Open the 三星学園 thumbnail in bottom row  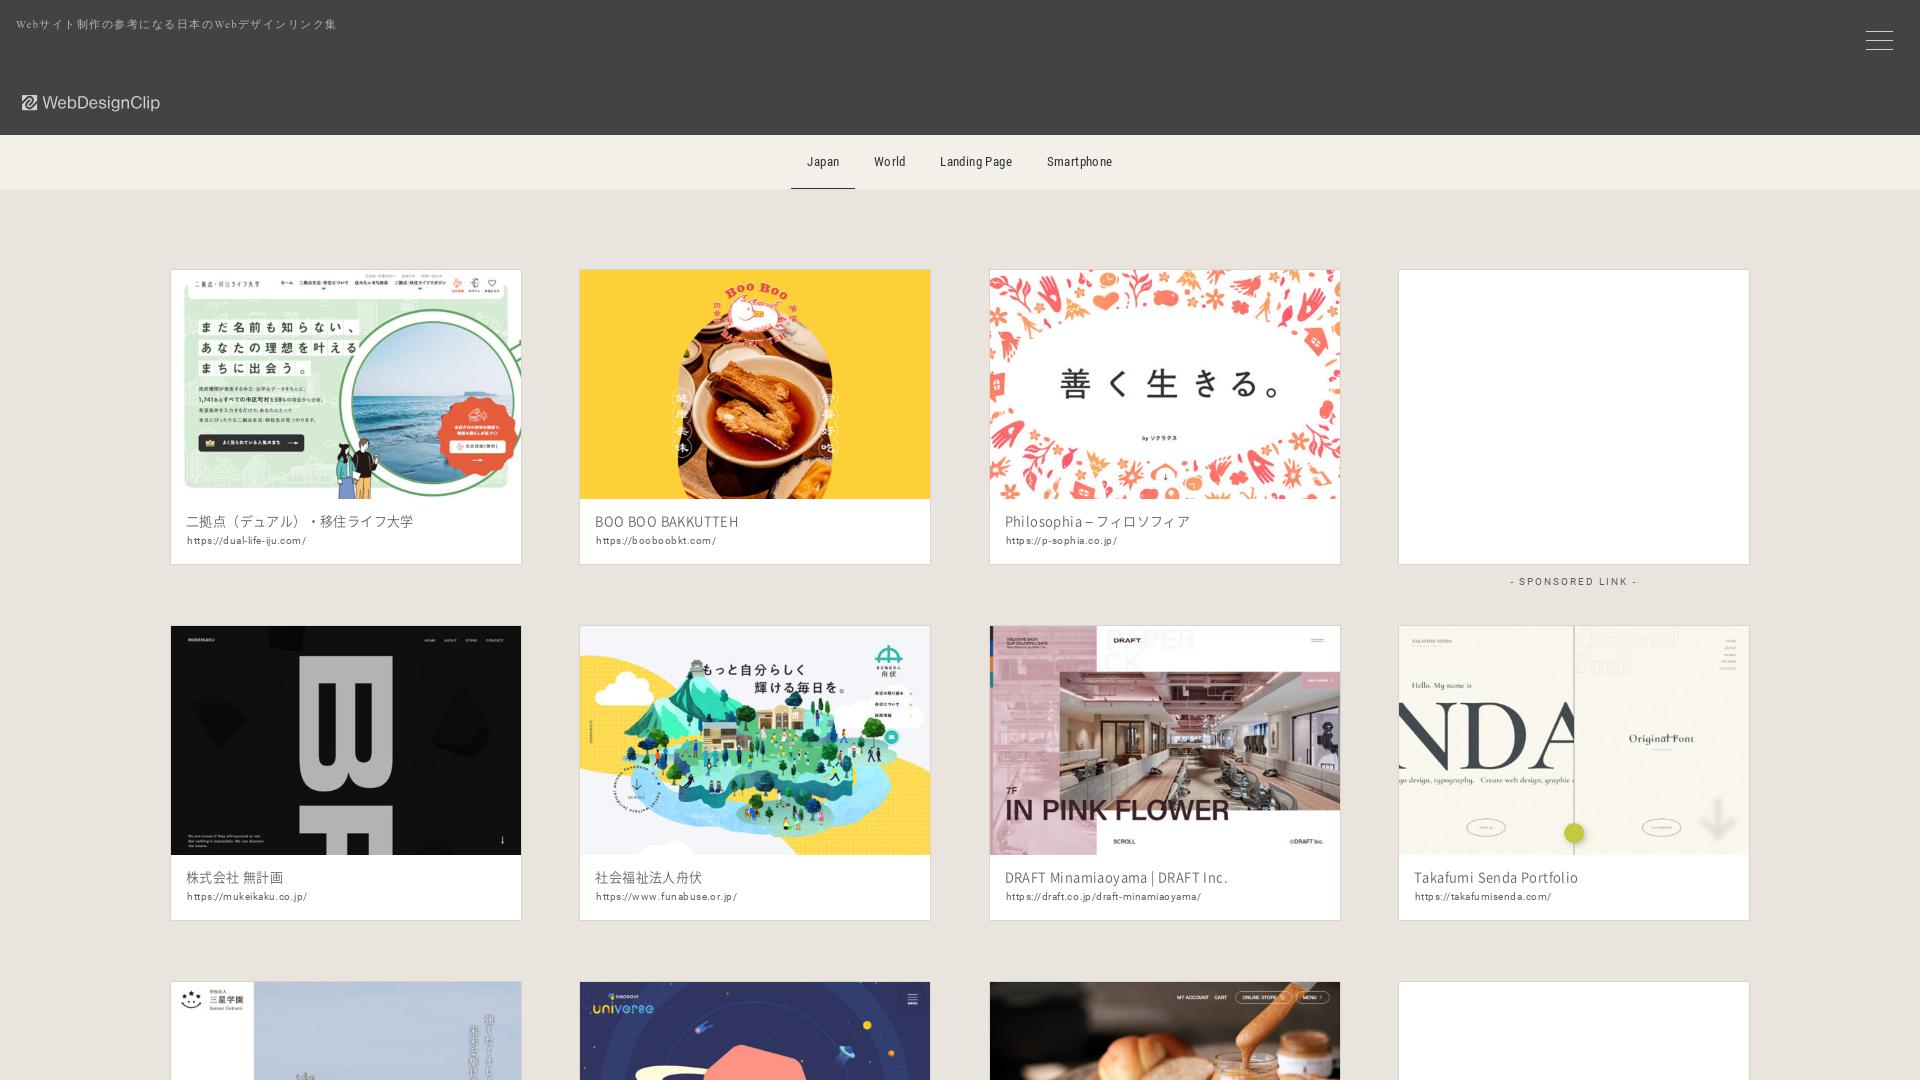pyautogui.click(x=346, y=1031)
